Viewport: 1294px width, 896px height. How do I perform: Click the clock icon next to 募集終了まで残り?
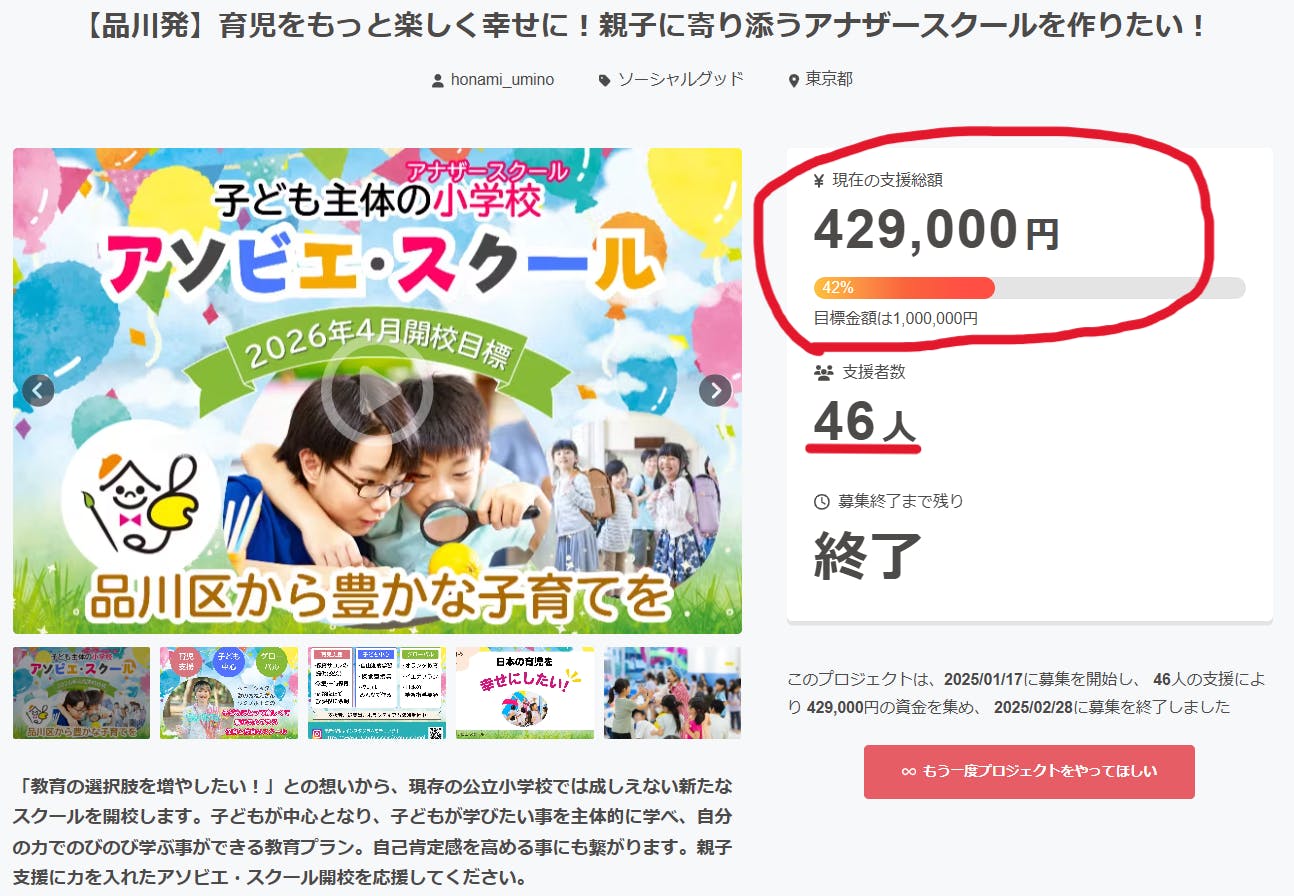coord(822,501)
